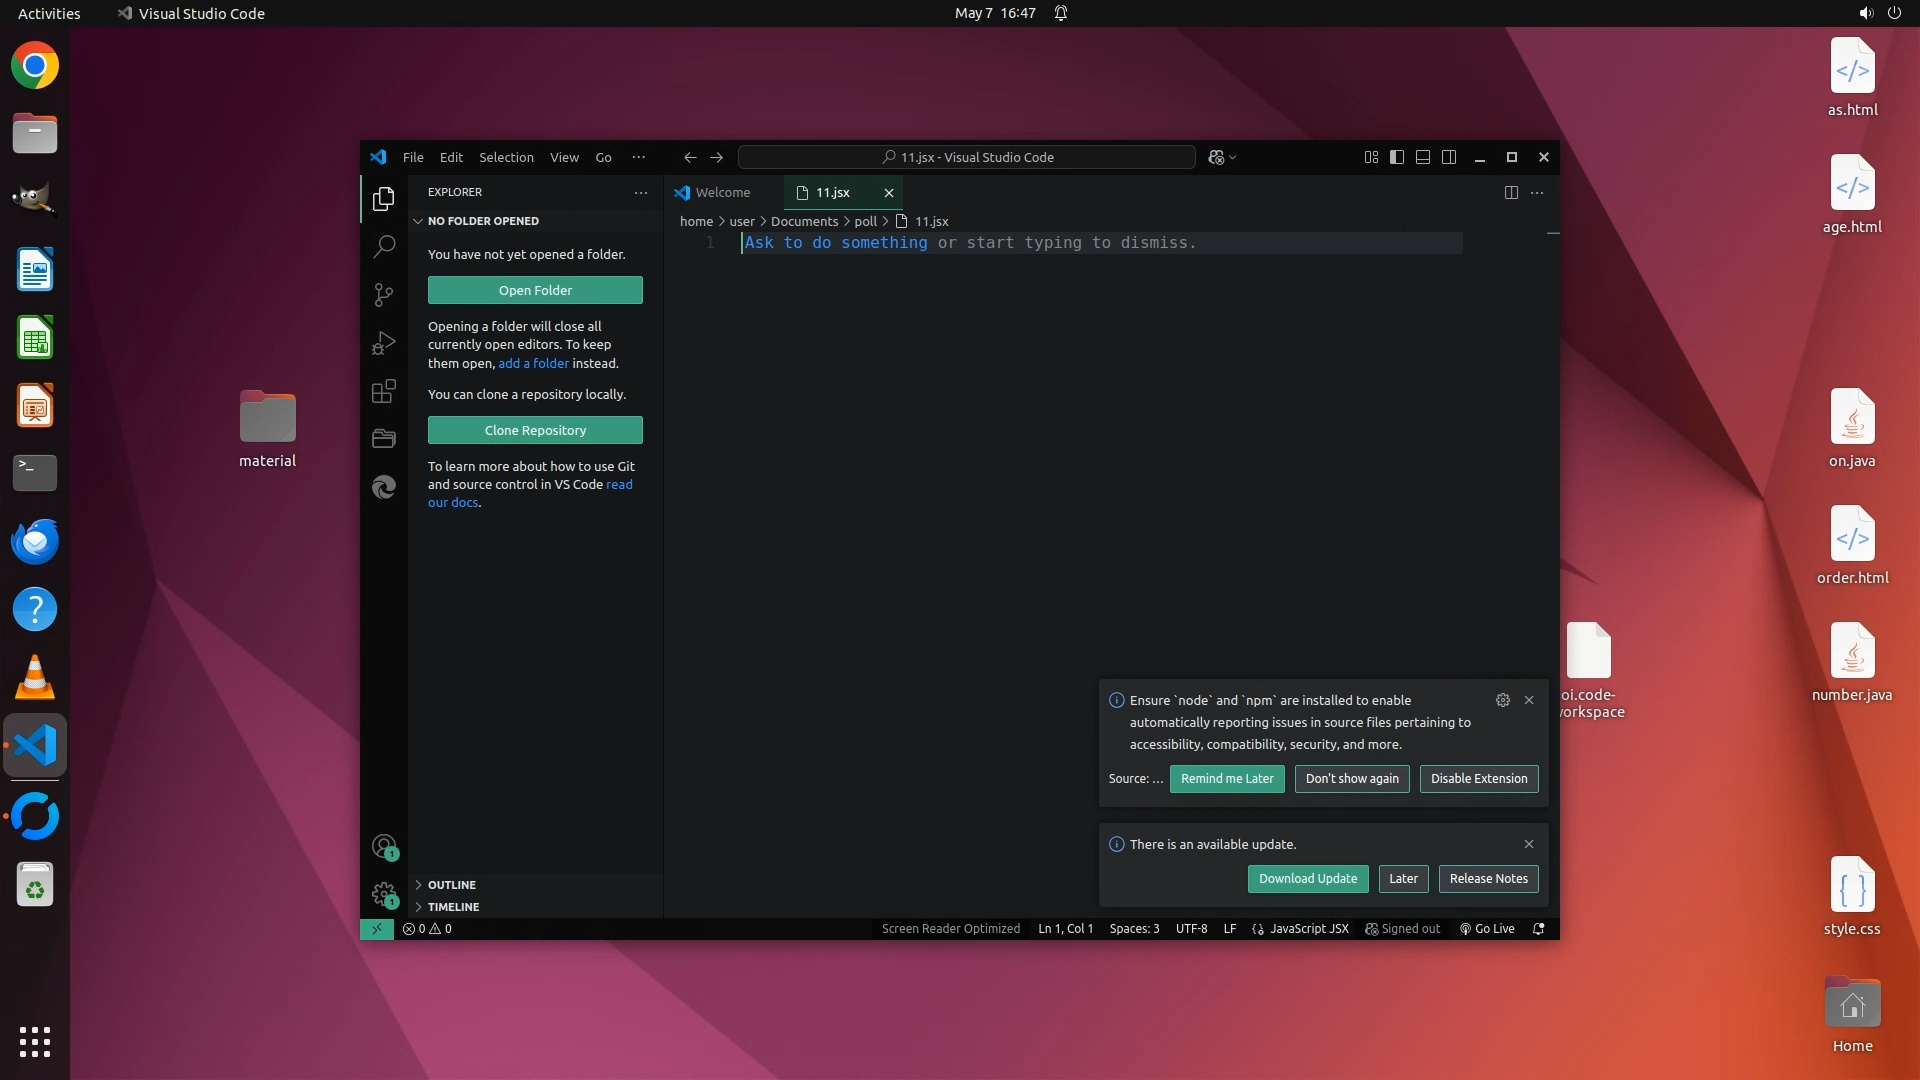The height and width of the screenshot is (1080, 1920).
Task: Expand the TIMELINE section
Action: pyautogui.click(x=453, y=907)
